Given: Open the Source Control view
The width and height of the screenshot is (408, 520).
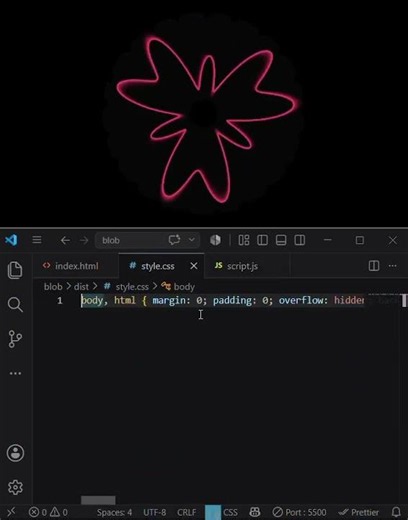Looking at the screenshot, I should tap(15, 339).
